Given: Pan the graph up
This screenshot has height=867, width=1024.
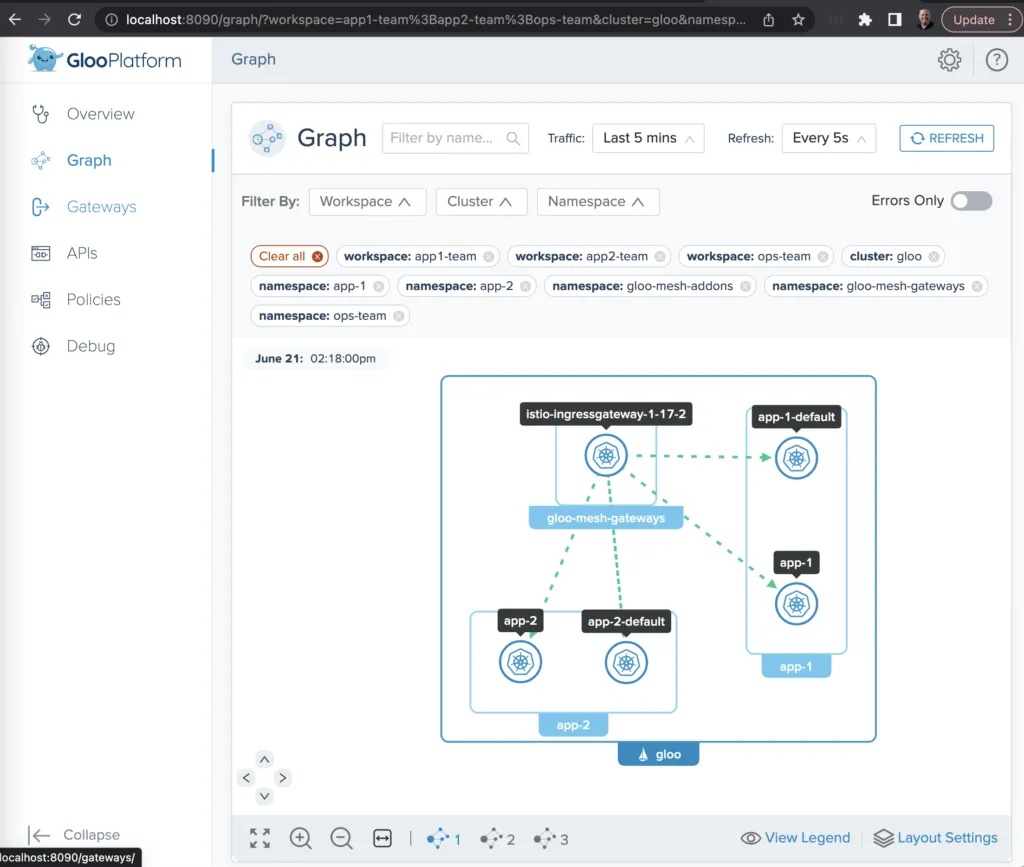Looking at the screenshot, I should tap(264, 759).
